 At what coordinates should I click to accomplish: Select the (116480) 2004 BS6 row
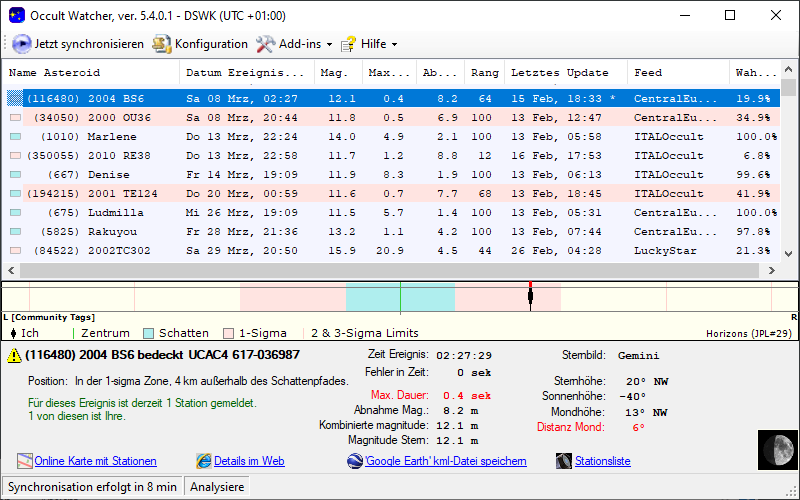coord(392,98)
